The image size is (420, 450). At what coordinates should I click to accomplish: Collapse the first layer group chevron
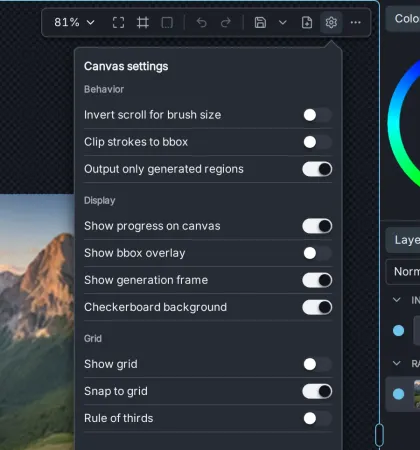[x=396, y=300]
